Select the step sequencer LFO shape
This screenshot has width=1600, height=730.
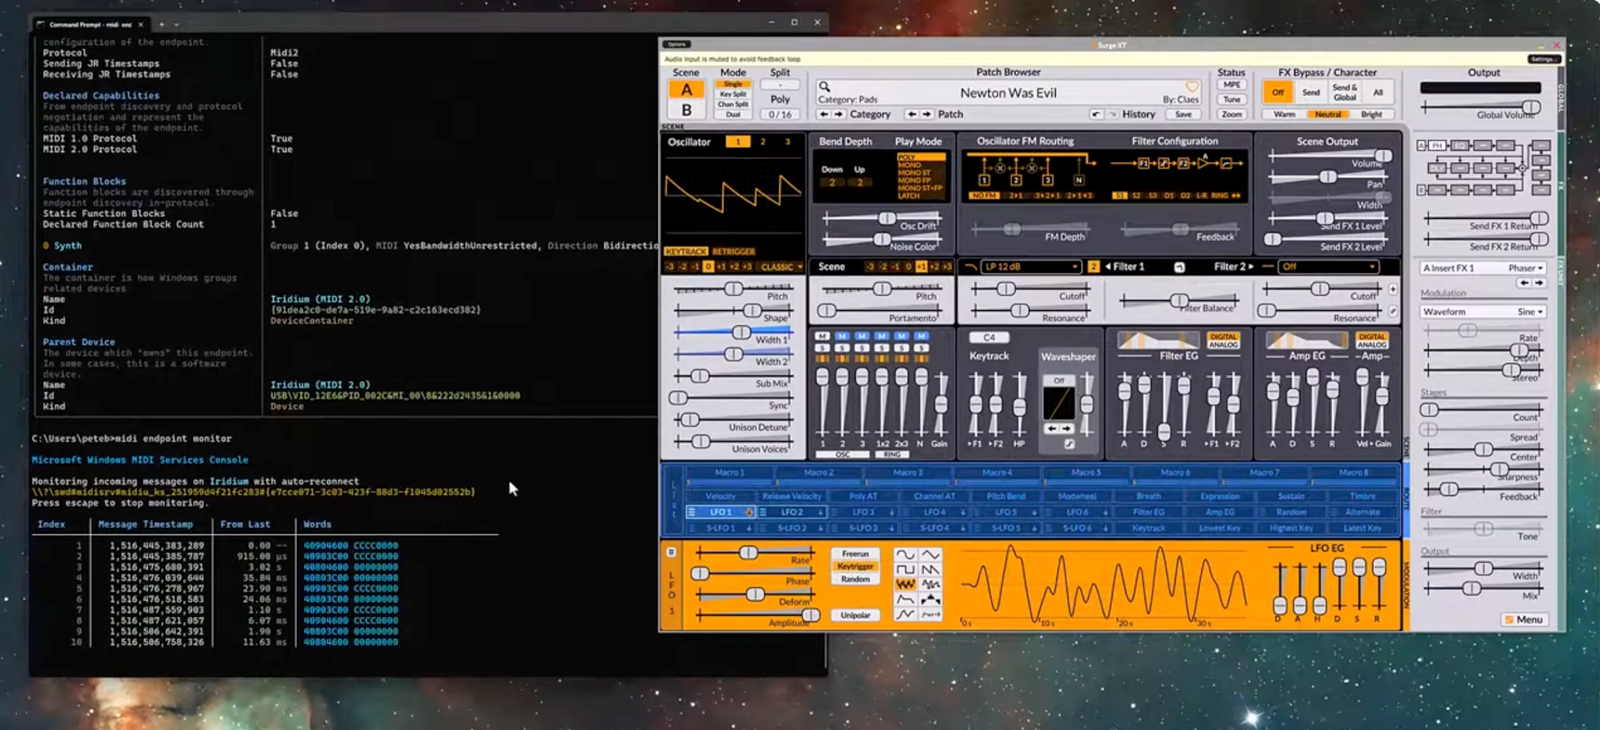[931, 599]
